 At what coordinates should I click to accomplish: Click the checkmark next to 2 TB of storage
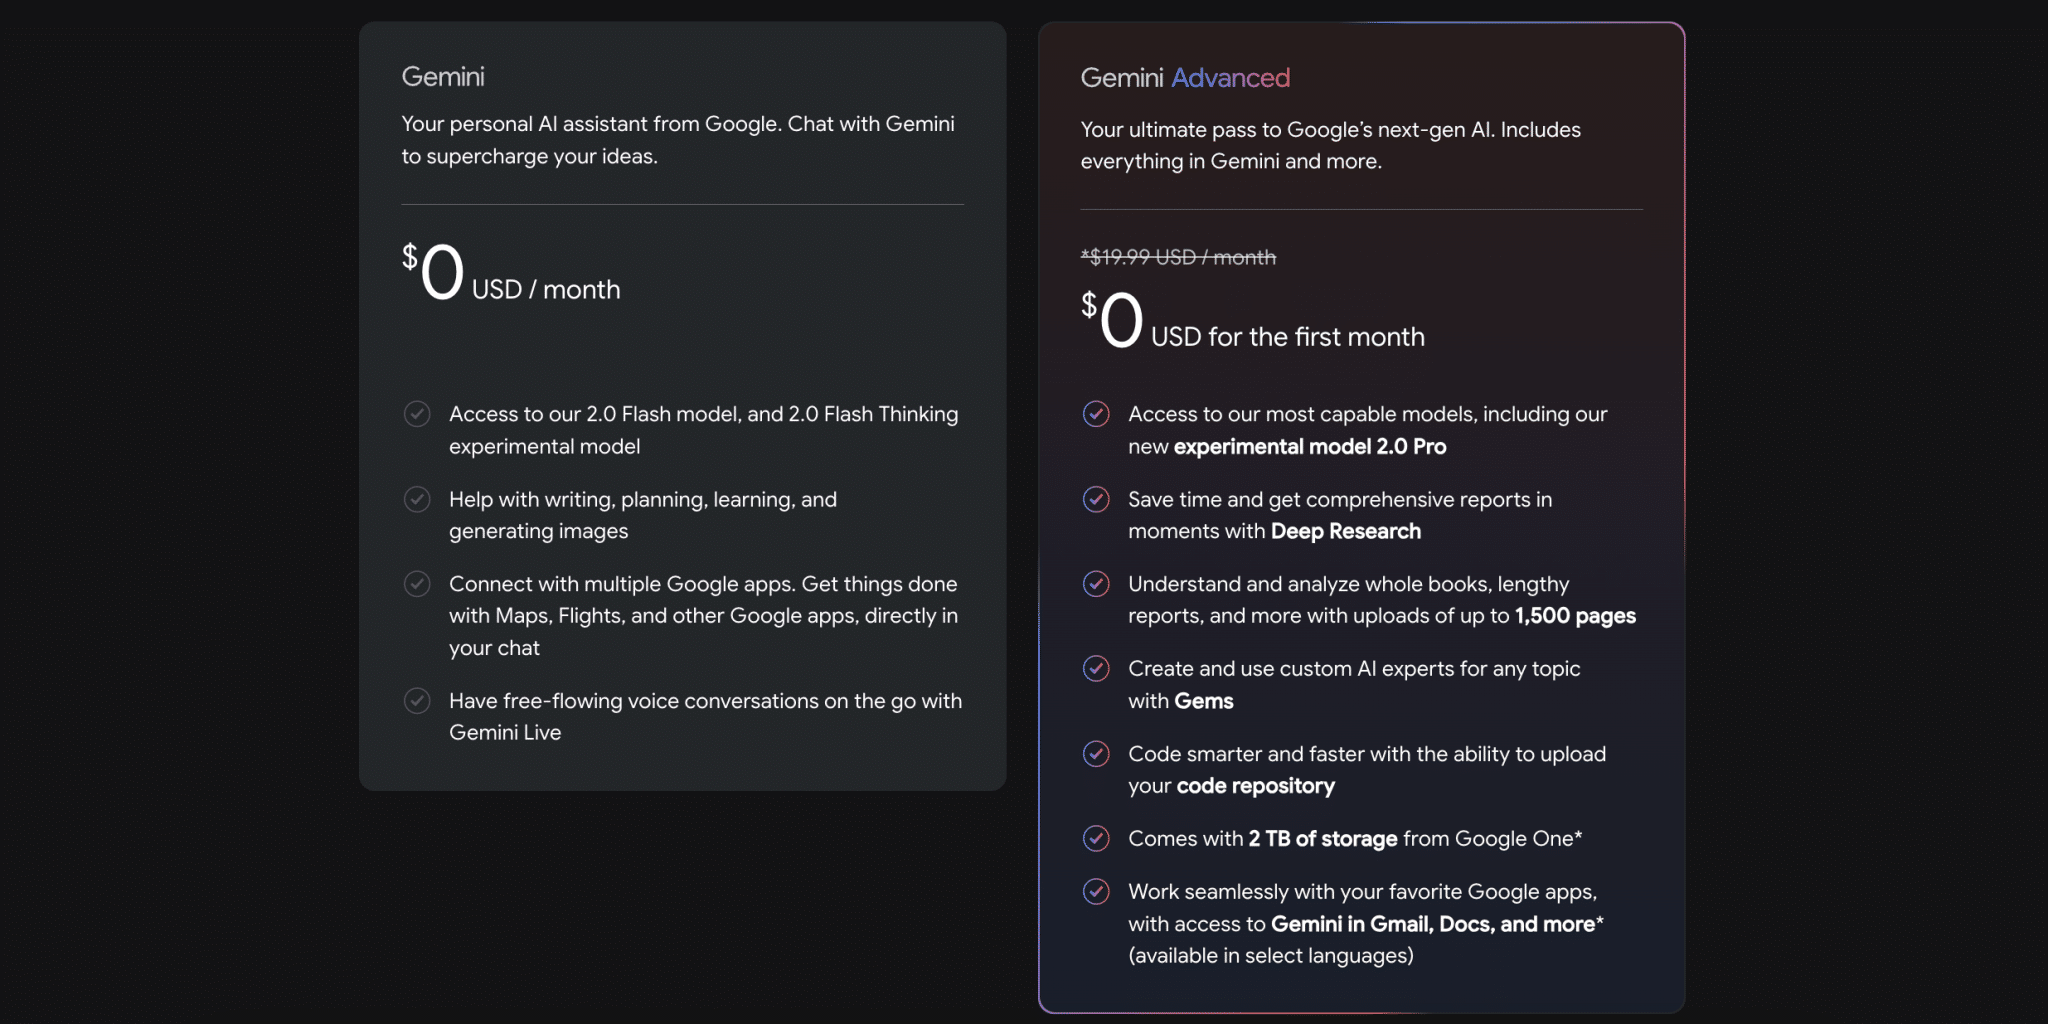tap(1096, 839)
